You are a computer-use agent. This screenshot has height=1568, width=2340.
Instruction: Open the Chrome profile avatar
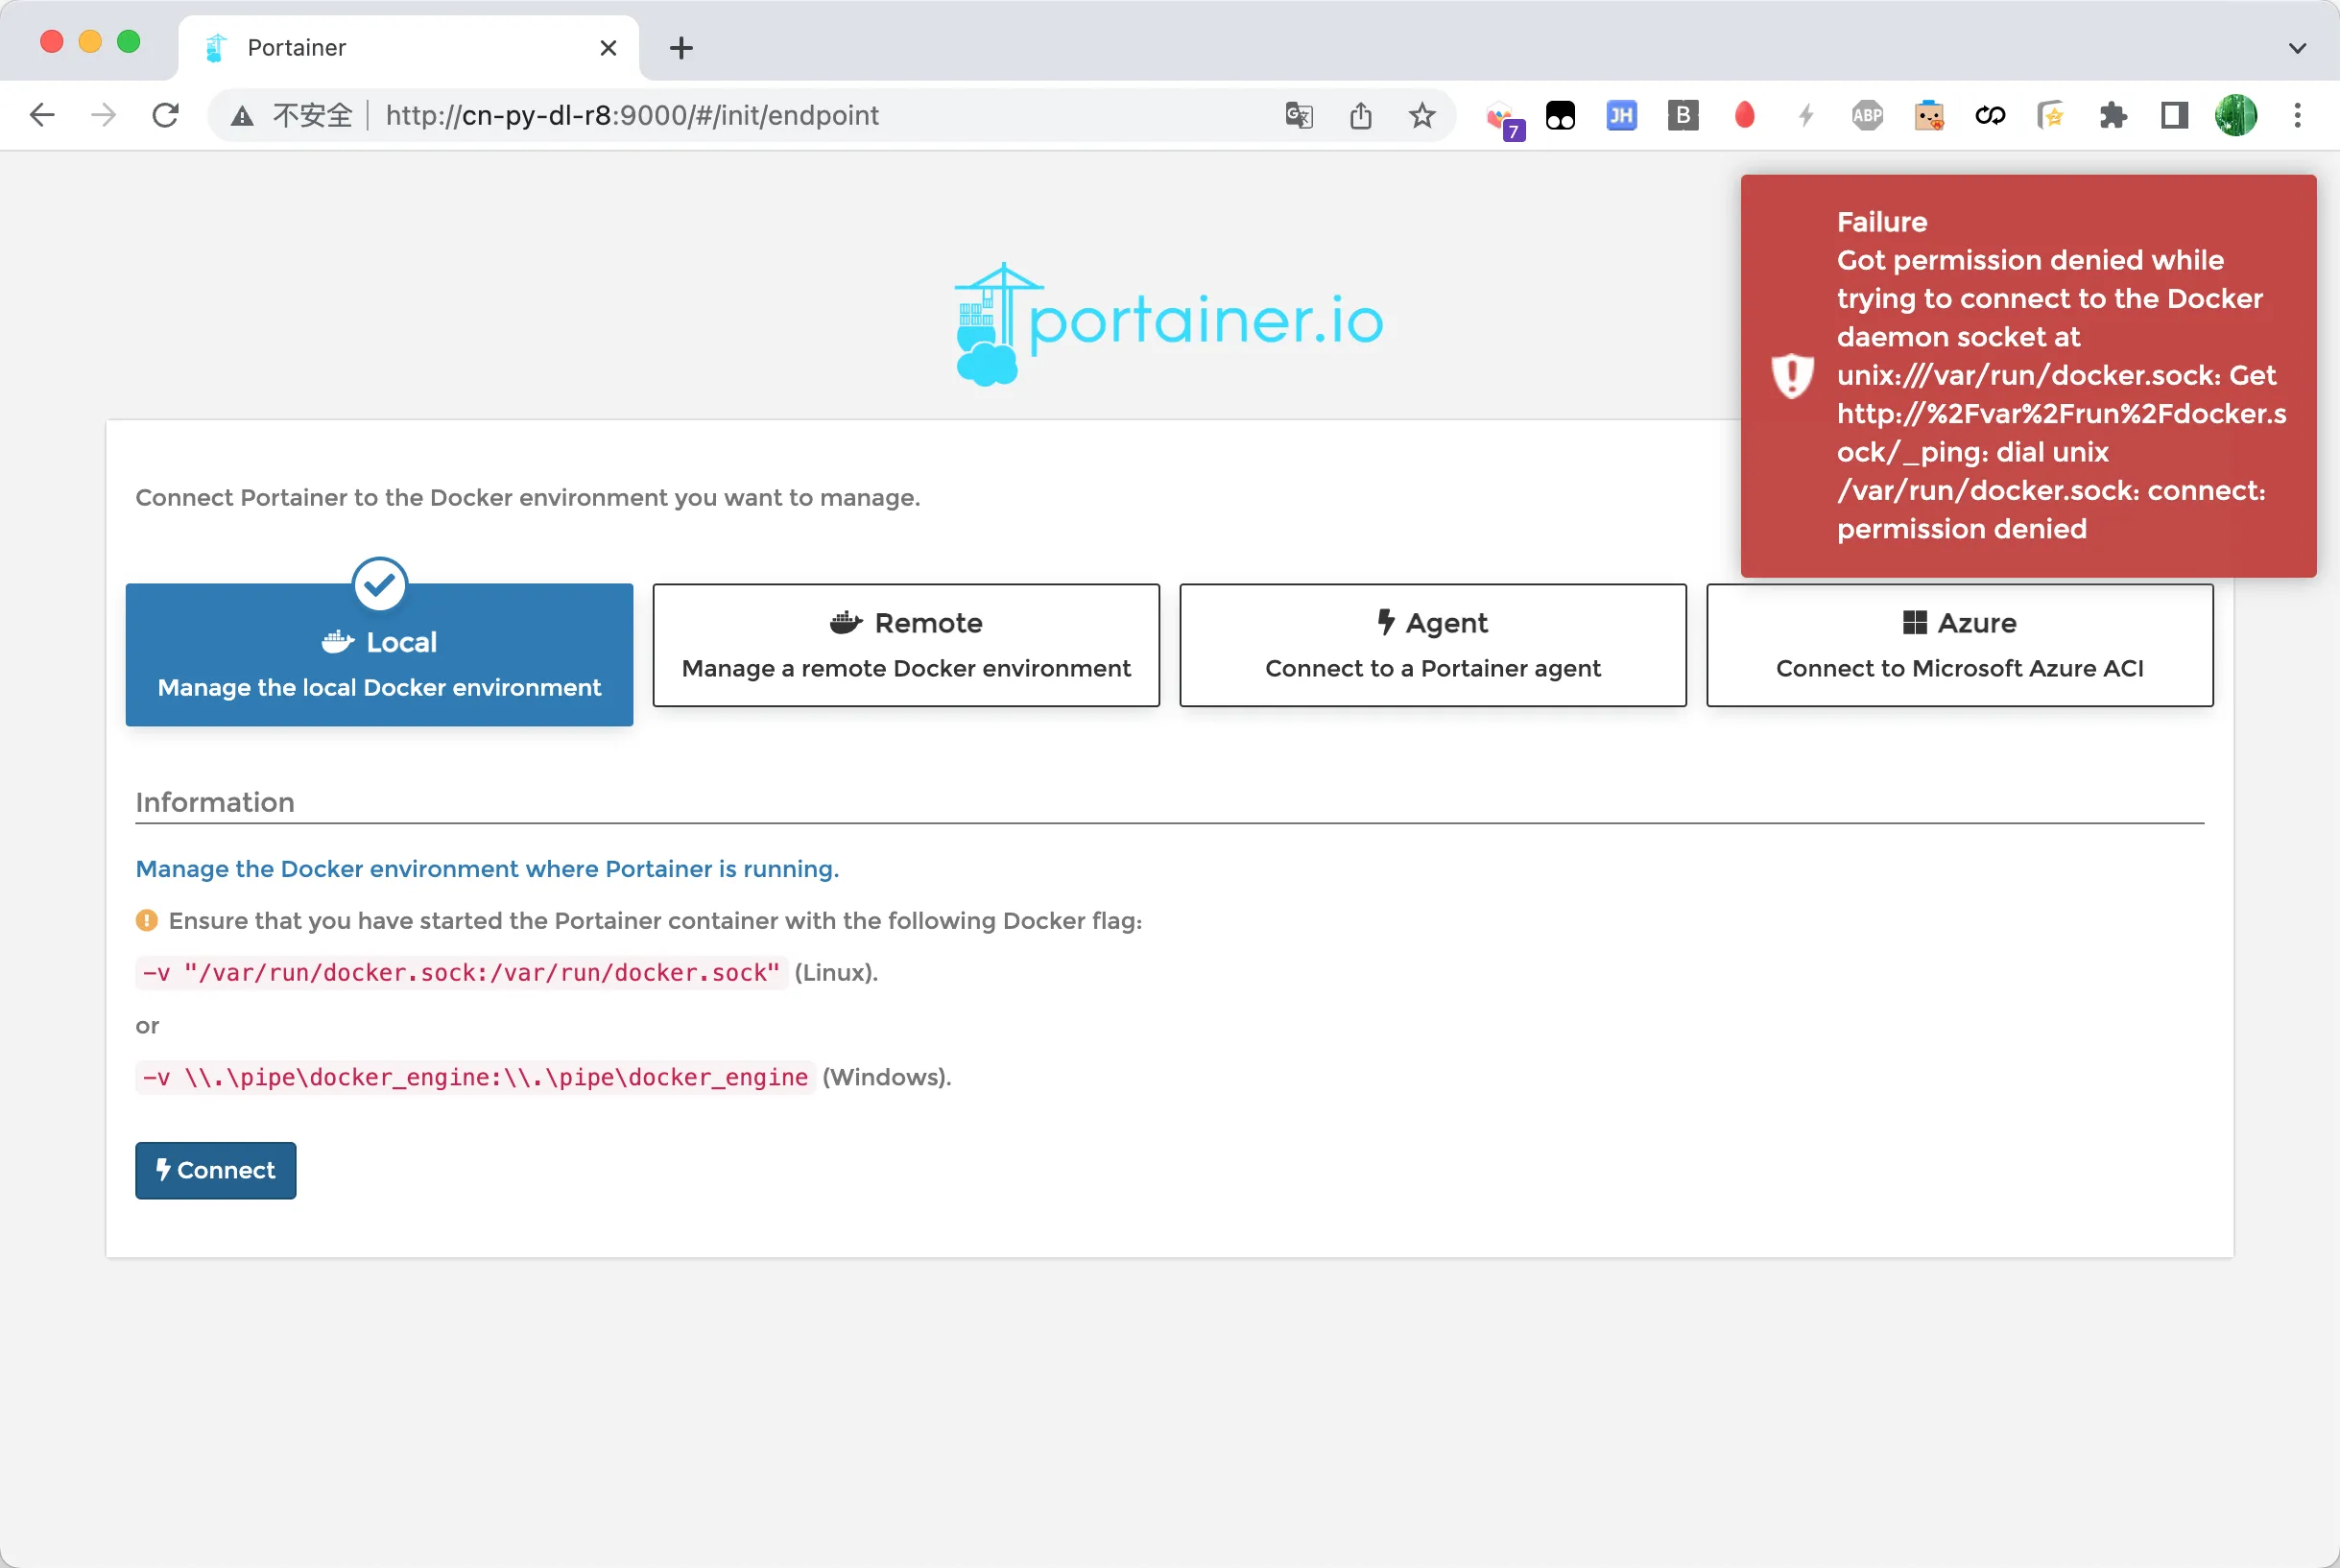click(2236, 116)
